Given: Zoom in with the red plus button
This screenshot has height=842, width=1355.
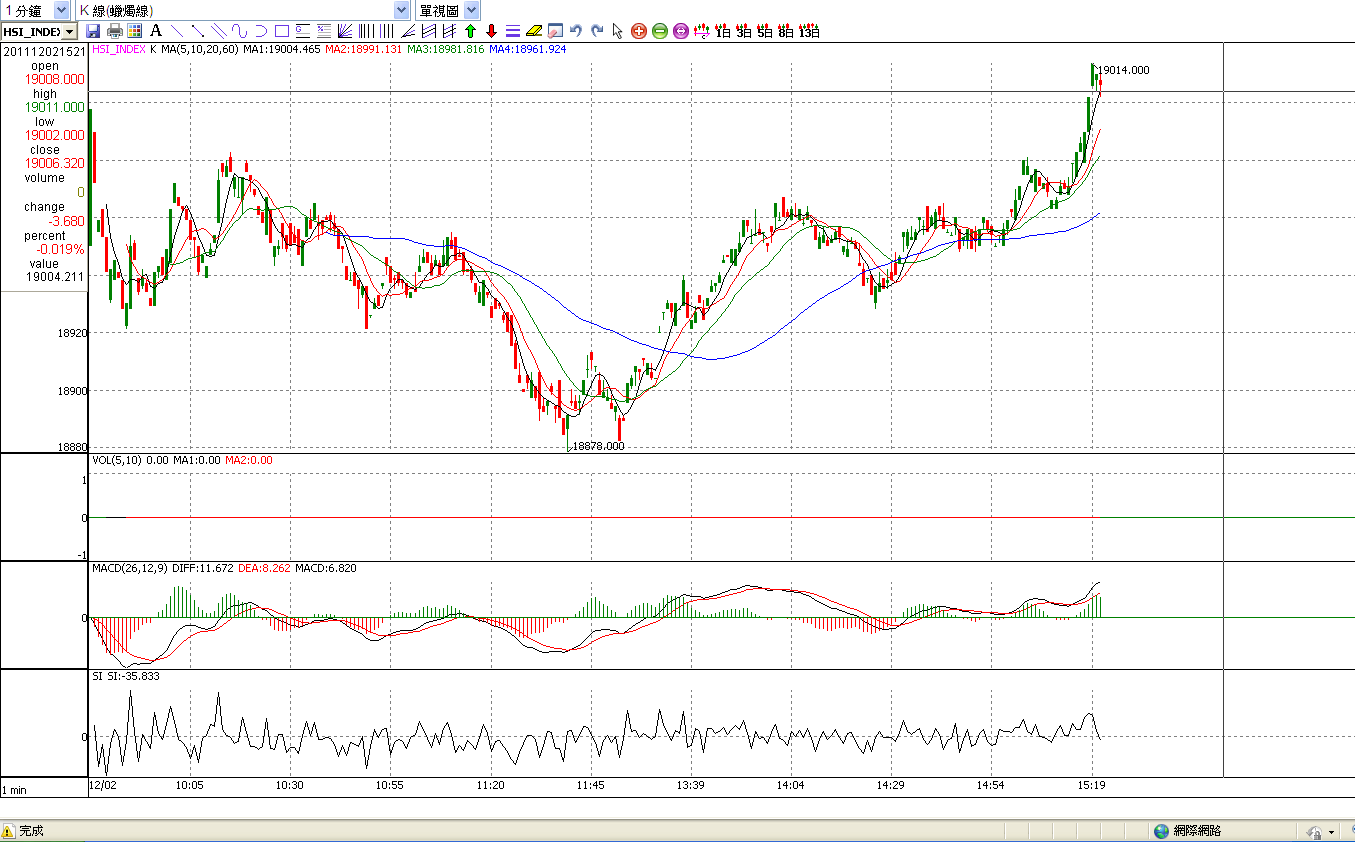Looking at the screenshot, I should [639, 31].
